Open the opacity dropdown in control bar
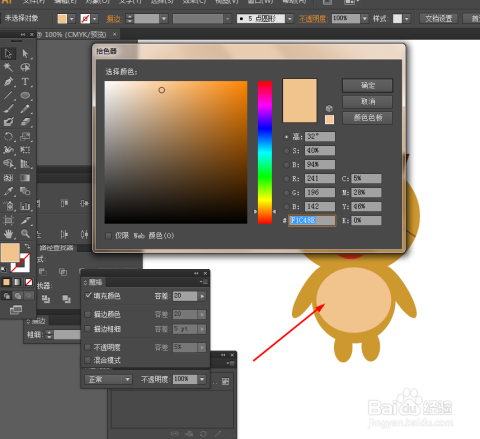This screenshot has width=480, height=439. tap(365, 19)
